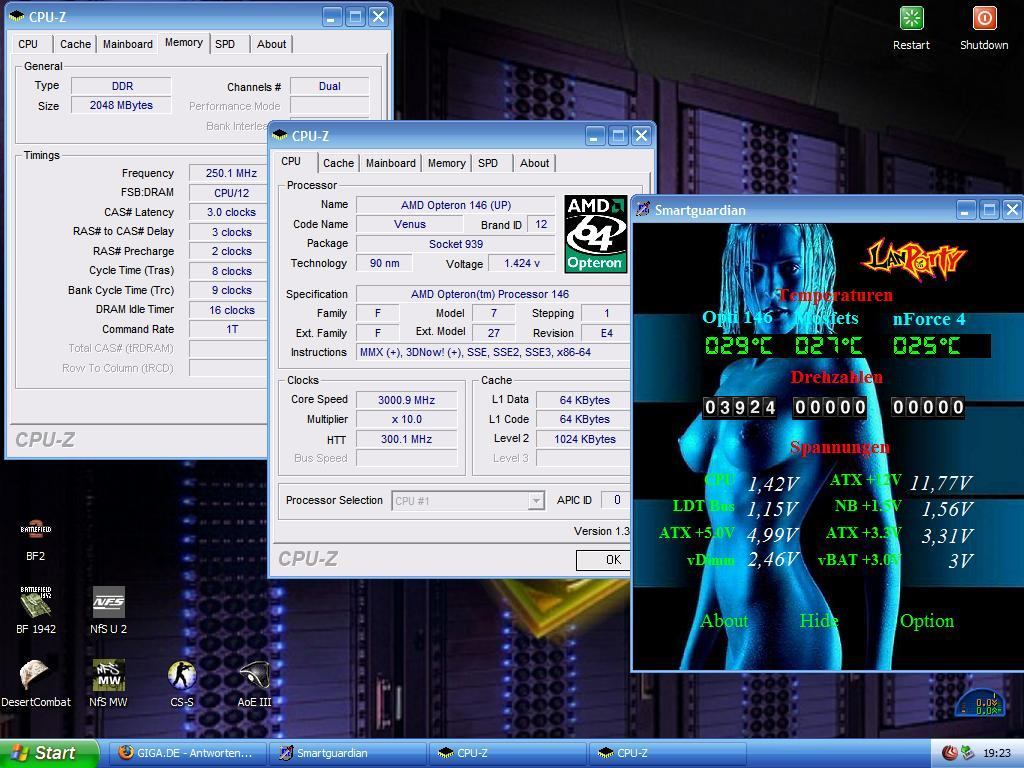
Task: Click the vDimm voltage reading 2,46V
Action: [774, 560]
